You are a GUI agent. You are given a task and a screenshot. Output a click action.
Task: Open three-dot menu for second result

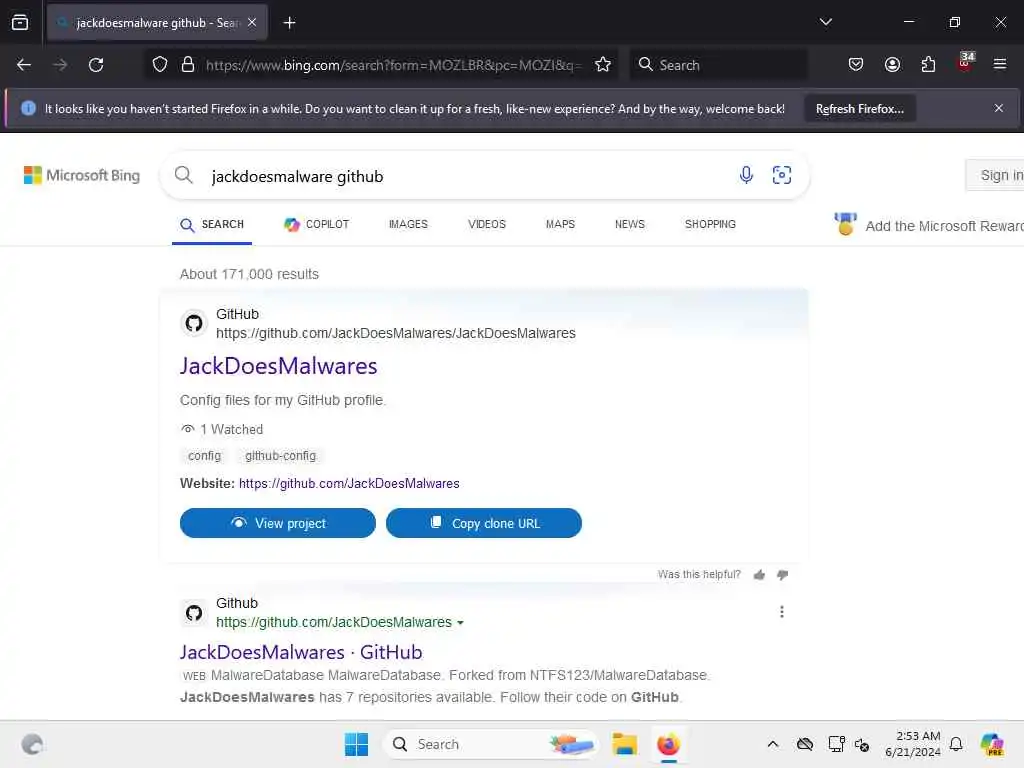coord(782,611)
